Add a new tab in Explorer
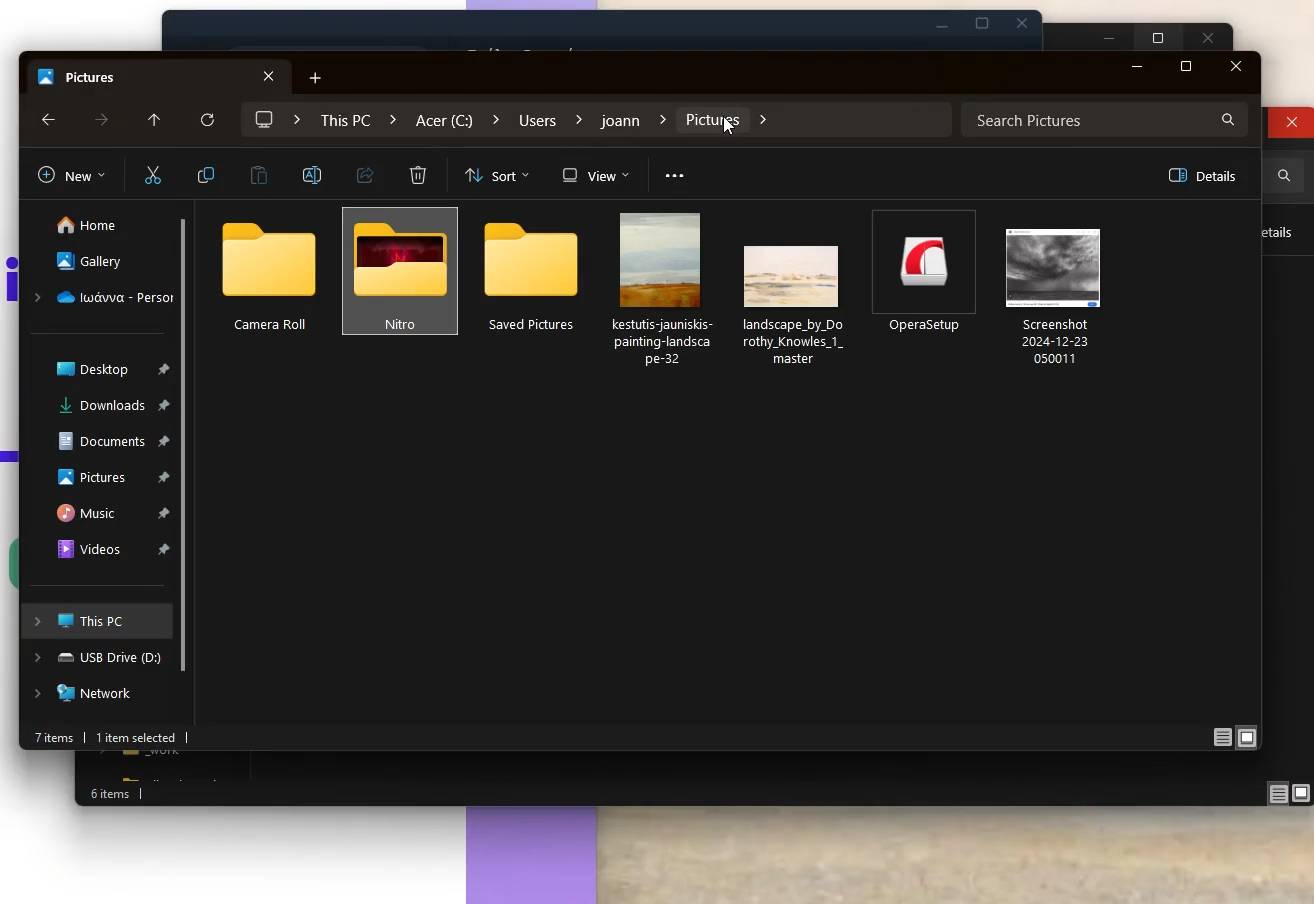The image size is (1314, 904). (315, 78)
